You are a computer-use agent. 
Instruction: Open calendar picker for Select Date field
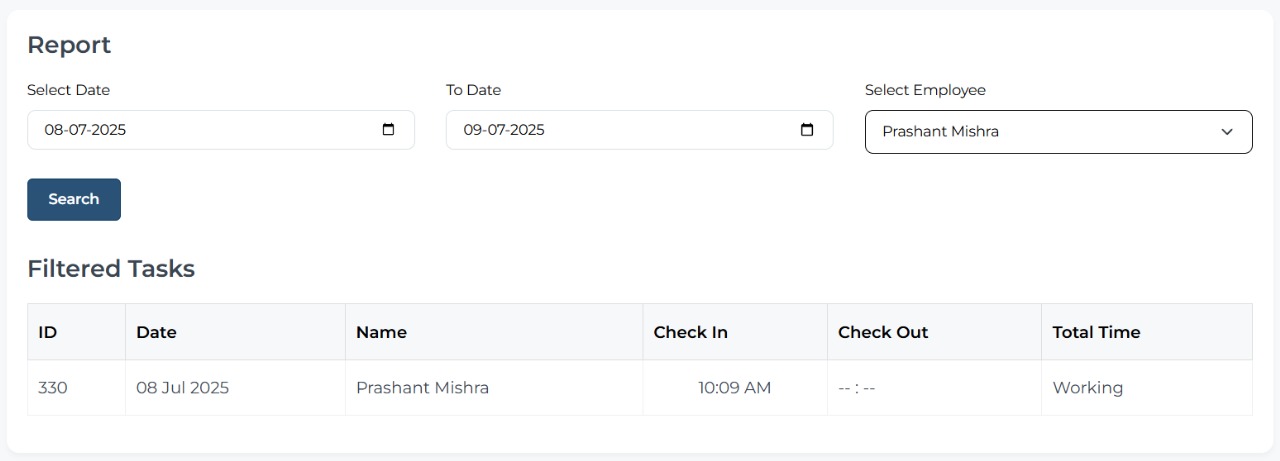pyautogui.click(x=389, y=130)
